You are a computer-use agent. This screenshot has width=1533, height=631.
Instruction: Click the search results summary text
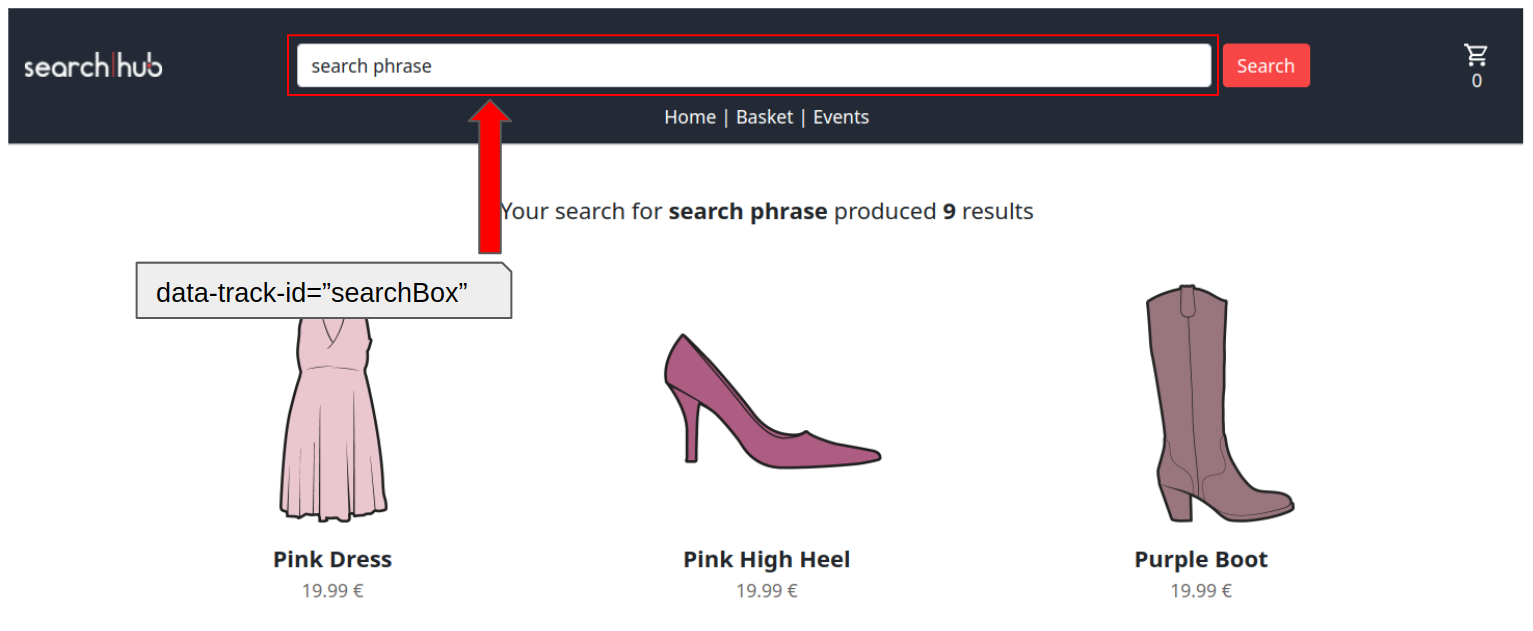[767, 212]
